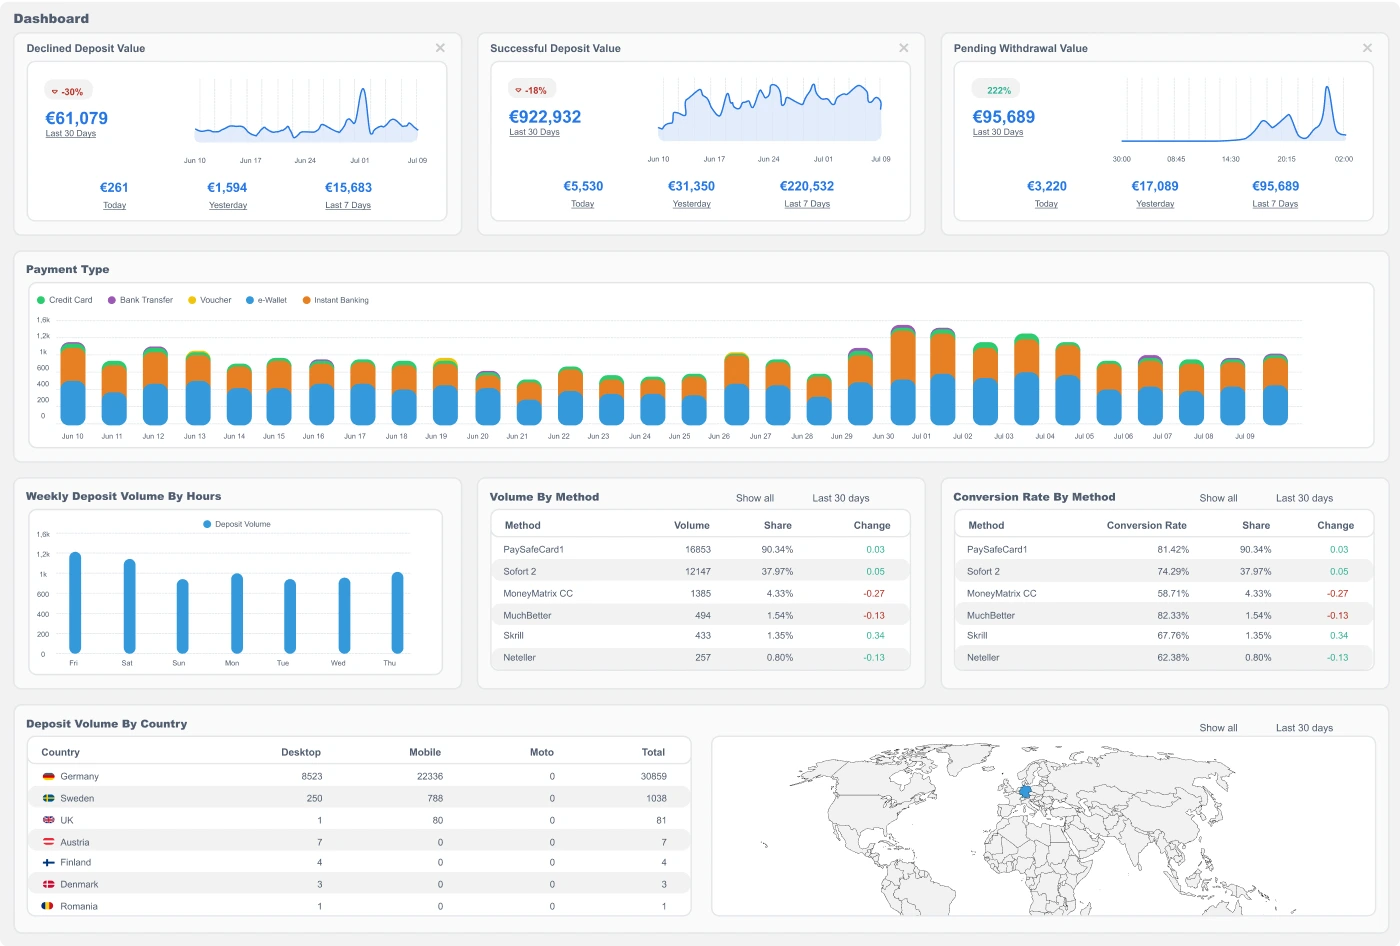The width and height of the screenshot is (1400, 946).
Task: Click the Sweden flag icon
Action: [48, 798]
